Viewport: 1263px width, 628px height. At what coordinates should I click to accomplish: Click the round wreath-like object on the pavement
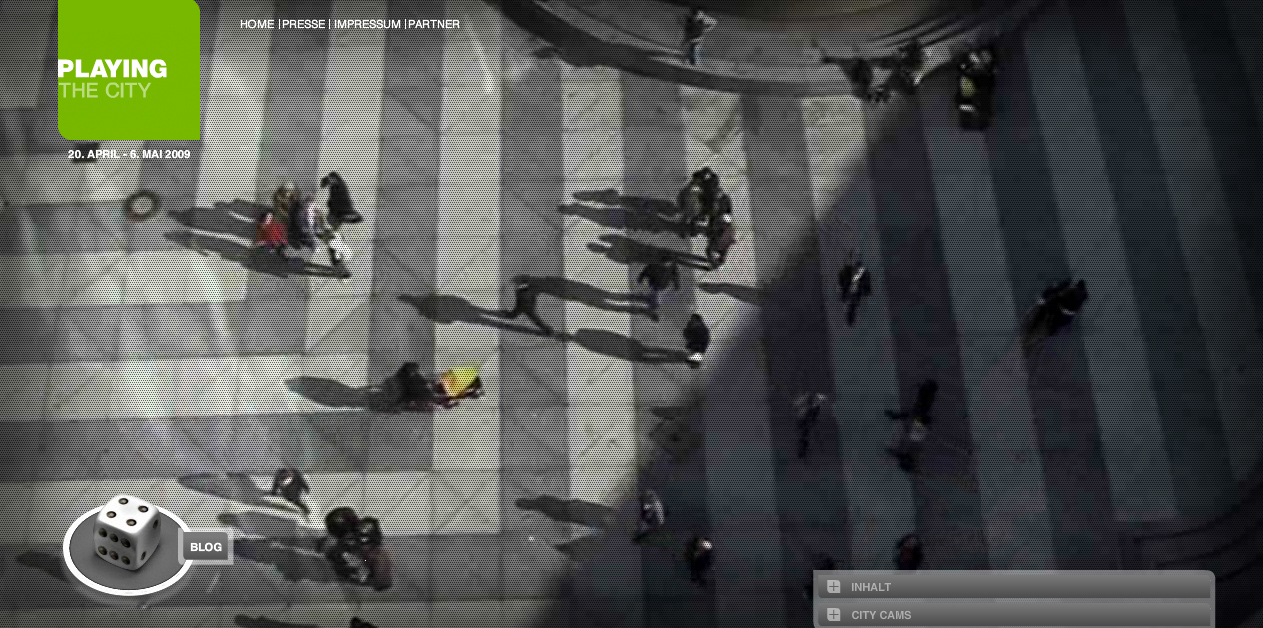point(141,204)
